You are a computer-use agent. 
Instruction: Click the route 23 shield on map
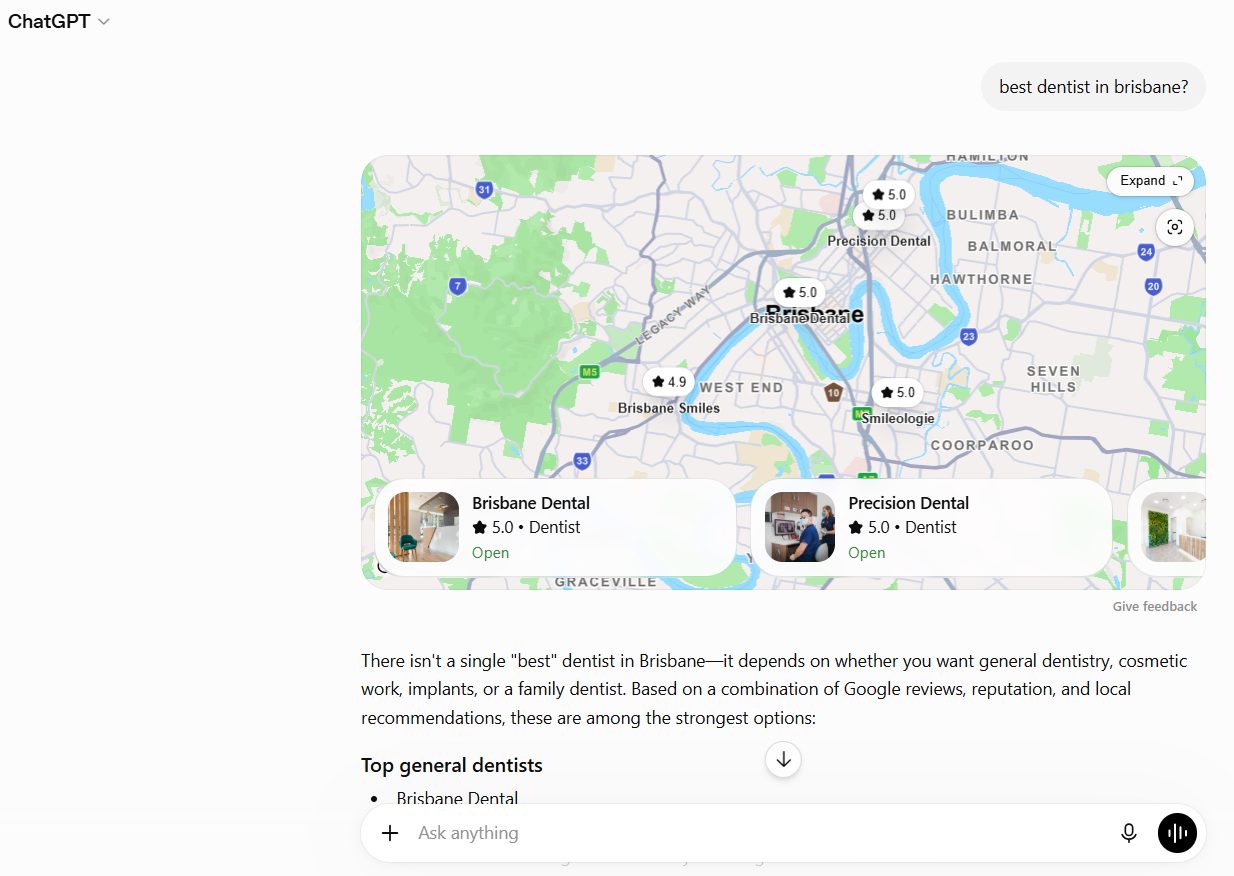(x=968, y=336)
